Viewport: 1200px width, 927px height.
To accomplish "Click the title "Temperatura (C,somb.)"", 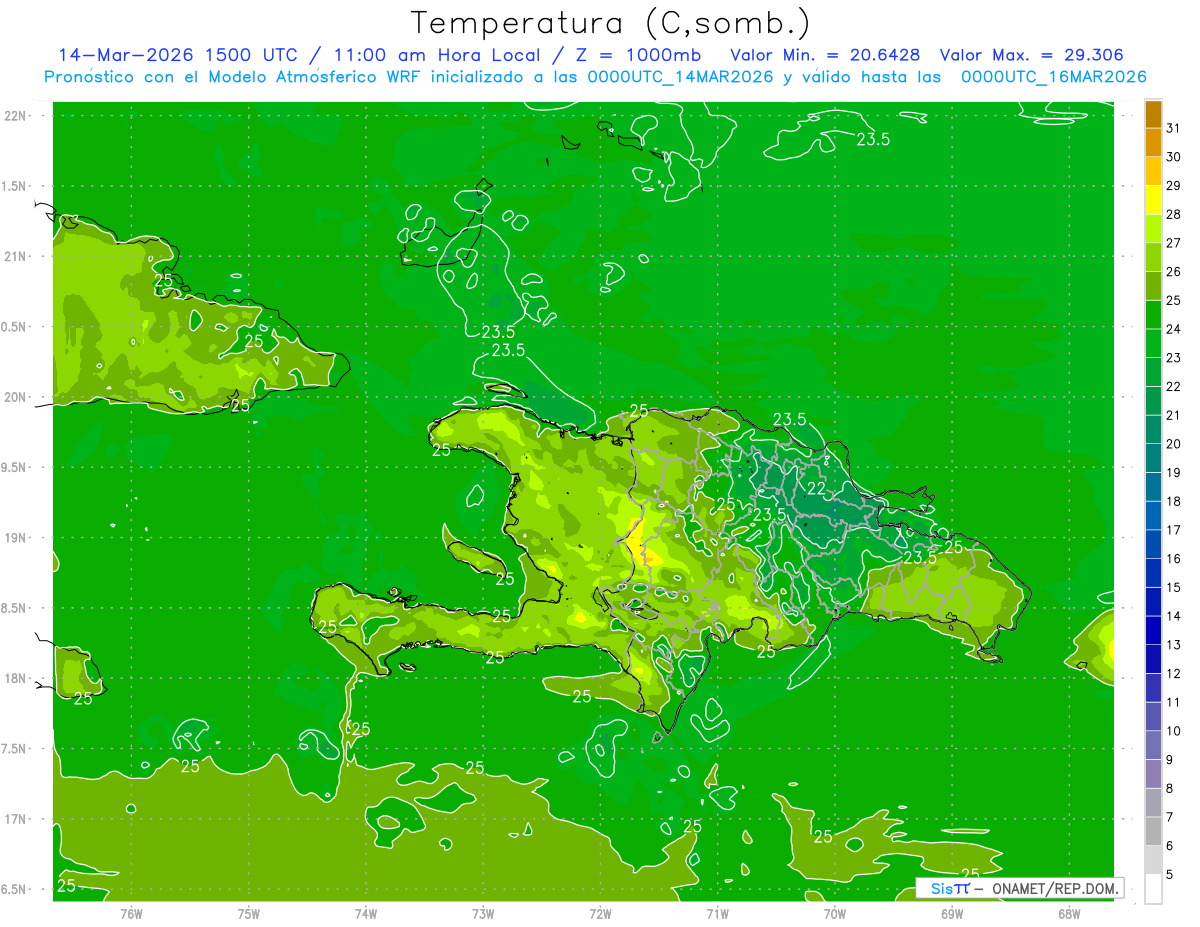I will pos(611,23).
